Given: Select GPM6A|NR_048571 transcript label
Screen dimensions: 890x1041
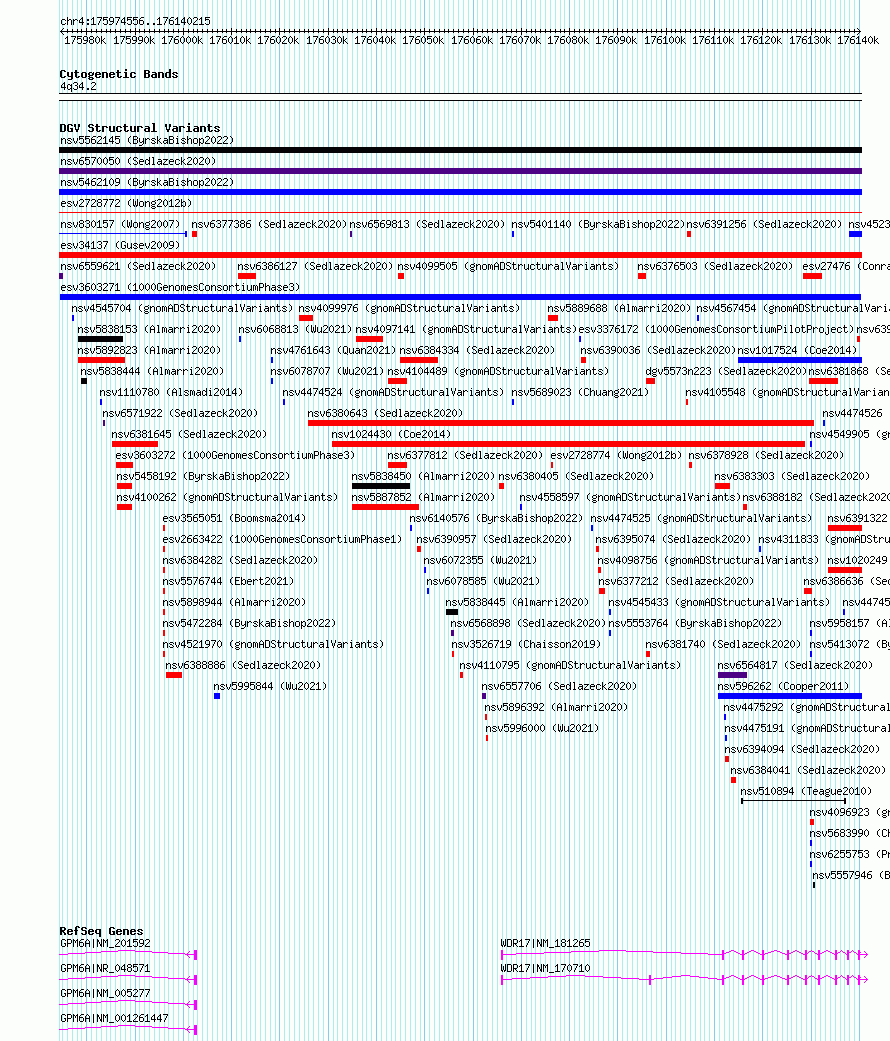Looking at the screenshot, I should [x=106, y=969].
